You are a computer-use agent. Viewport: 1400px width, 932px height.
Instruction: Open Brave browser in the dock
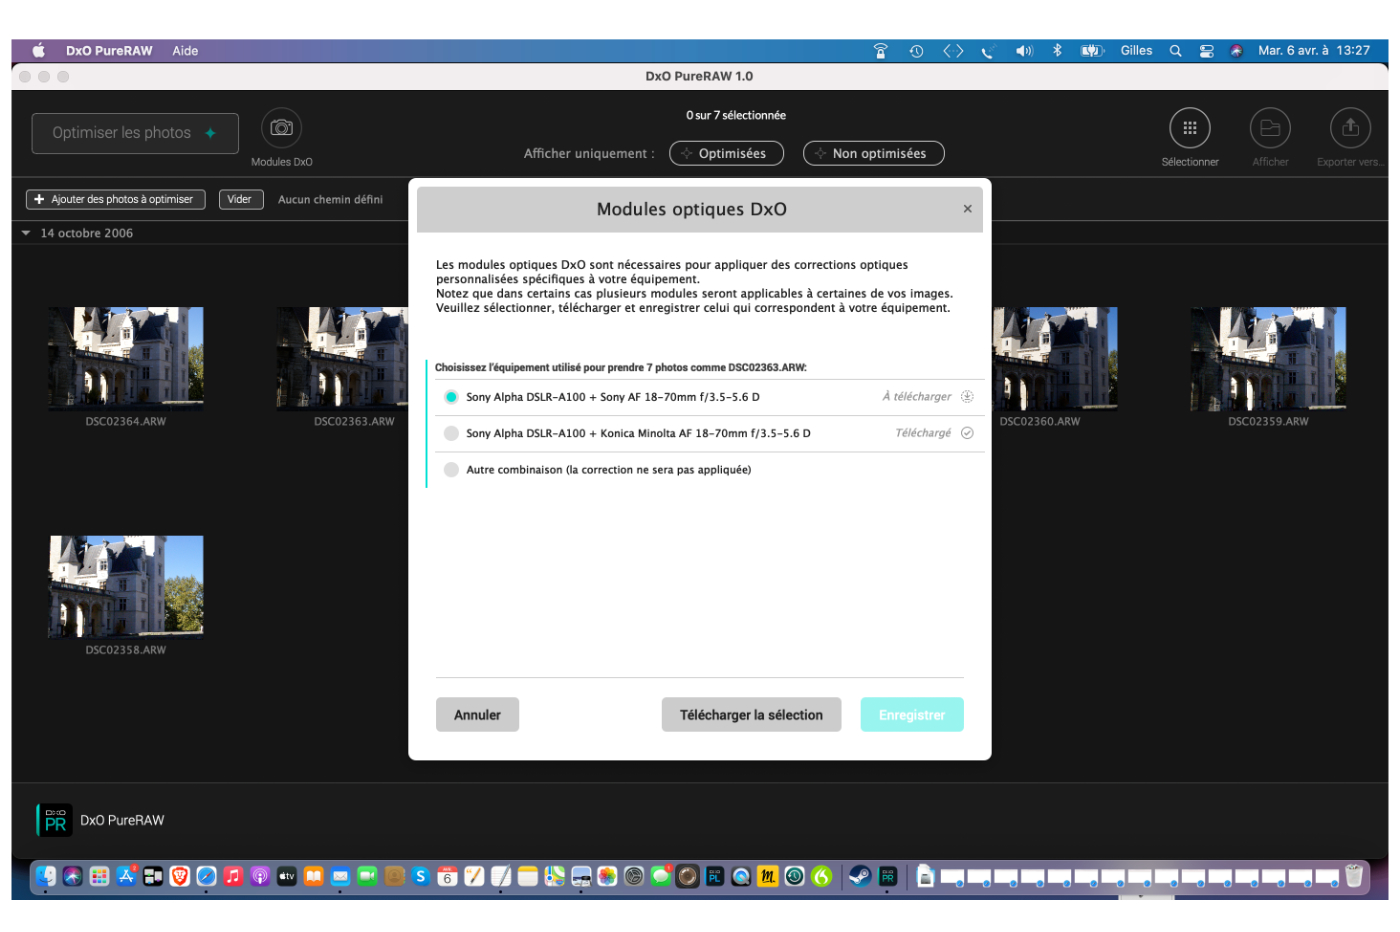pyautogui.click(x=180, y=876)
